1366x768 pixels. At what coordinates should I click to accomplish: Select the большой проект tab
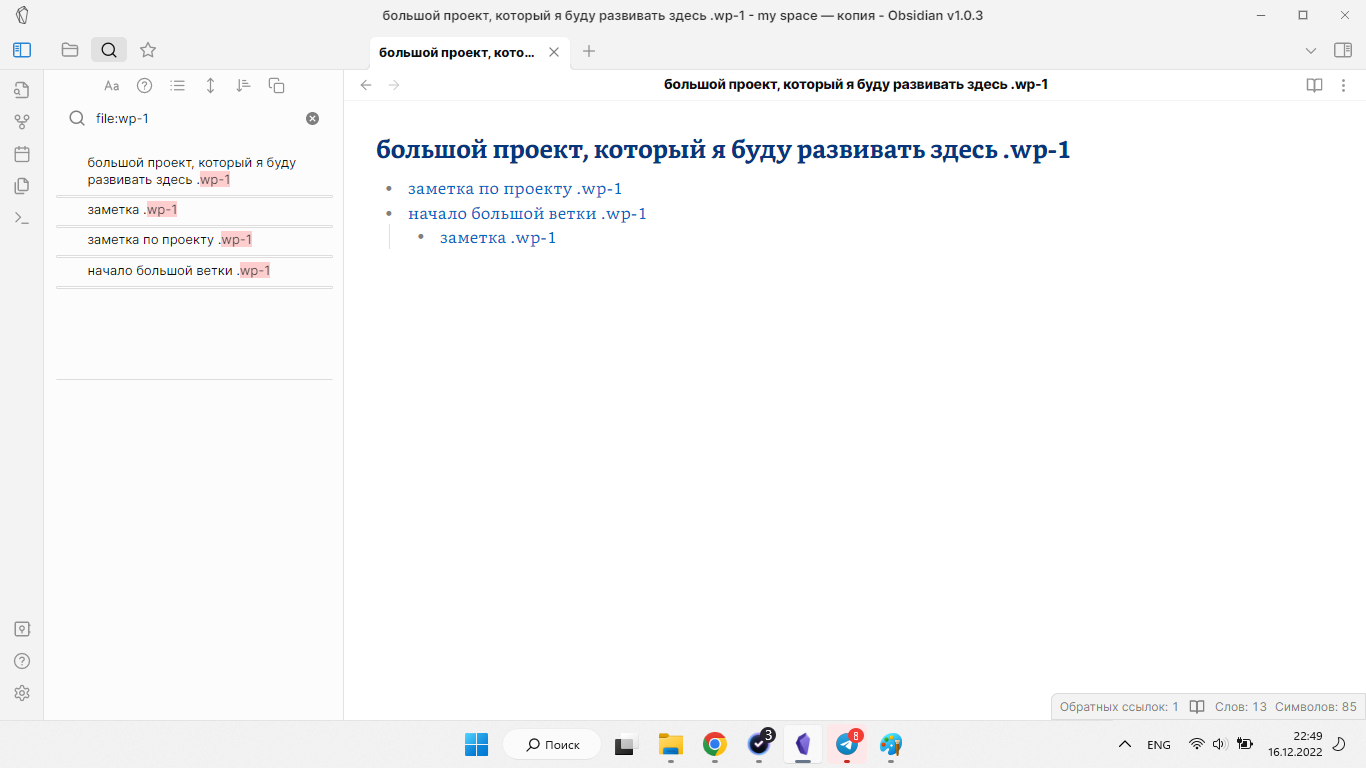coord(469,51)
